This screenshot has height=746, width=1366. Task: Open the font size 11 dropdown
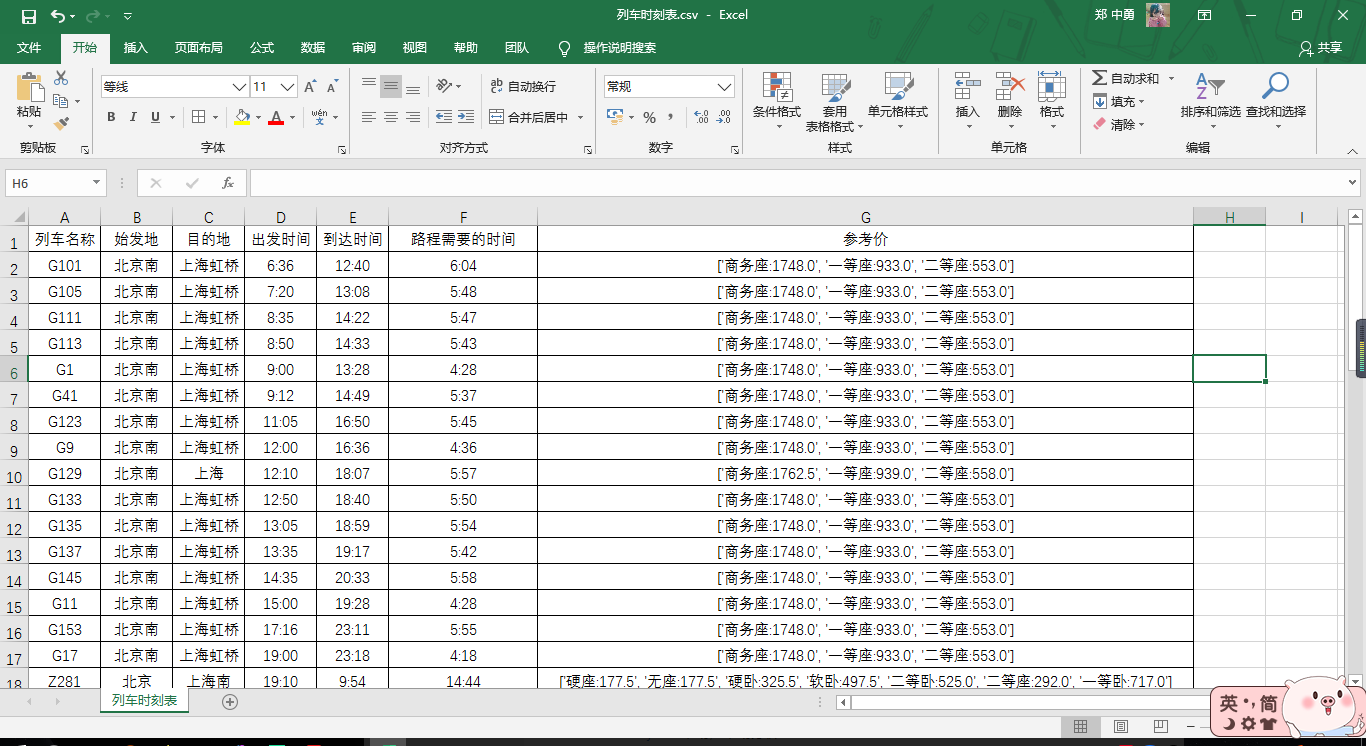[288, 87]
